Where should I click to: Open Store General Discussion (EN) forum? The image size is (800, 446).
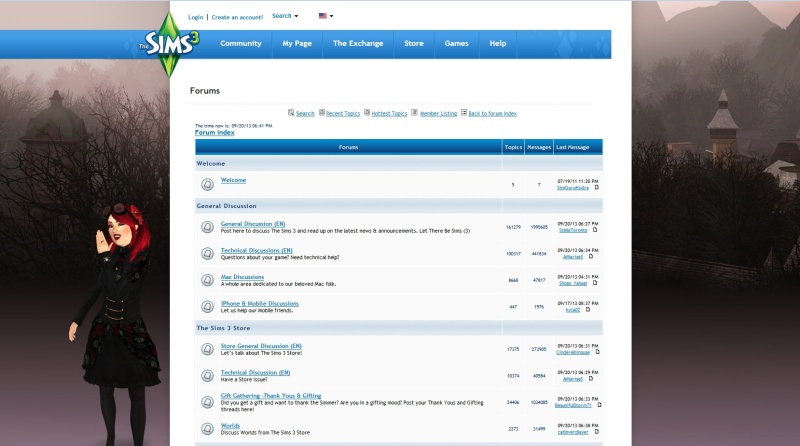(x=261, y=346)
